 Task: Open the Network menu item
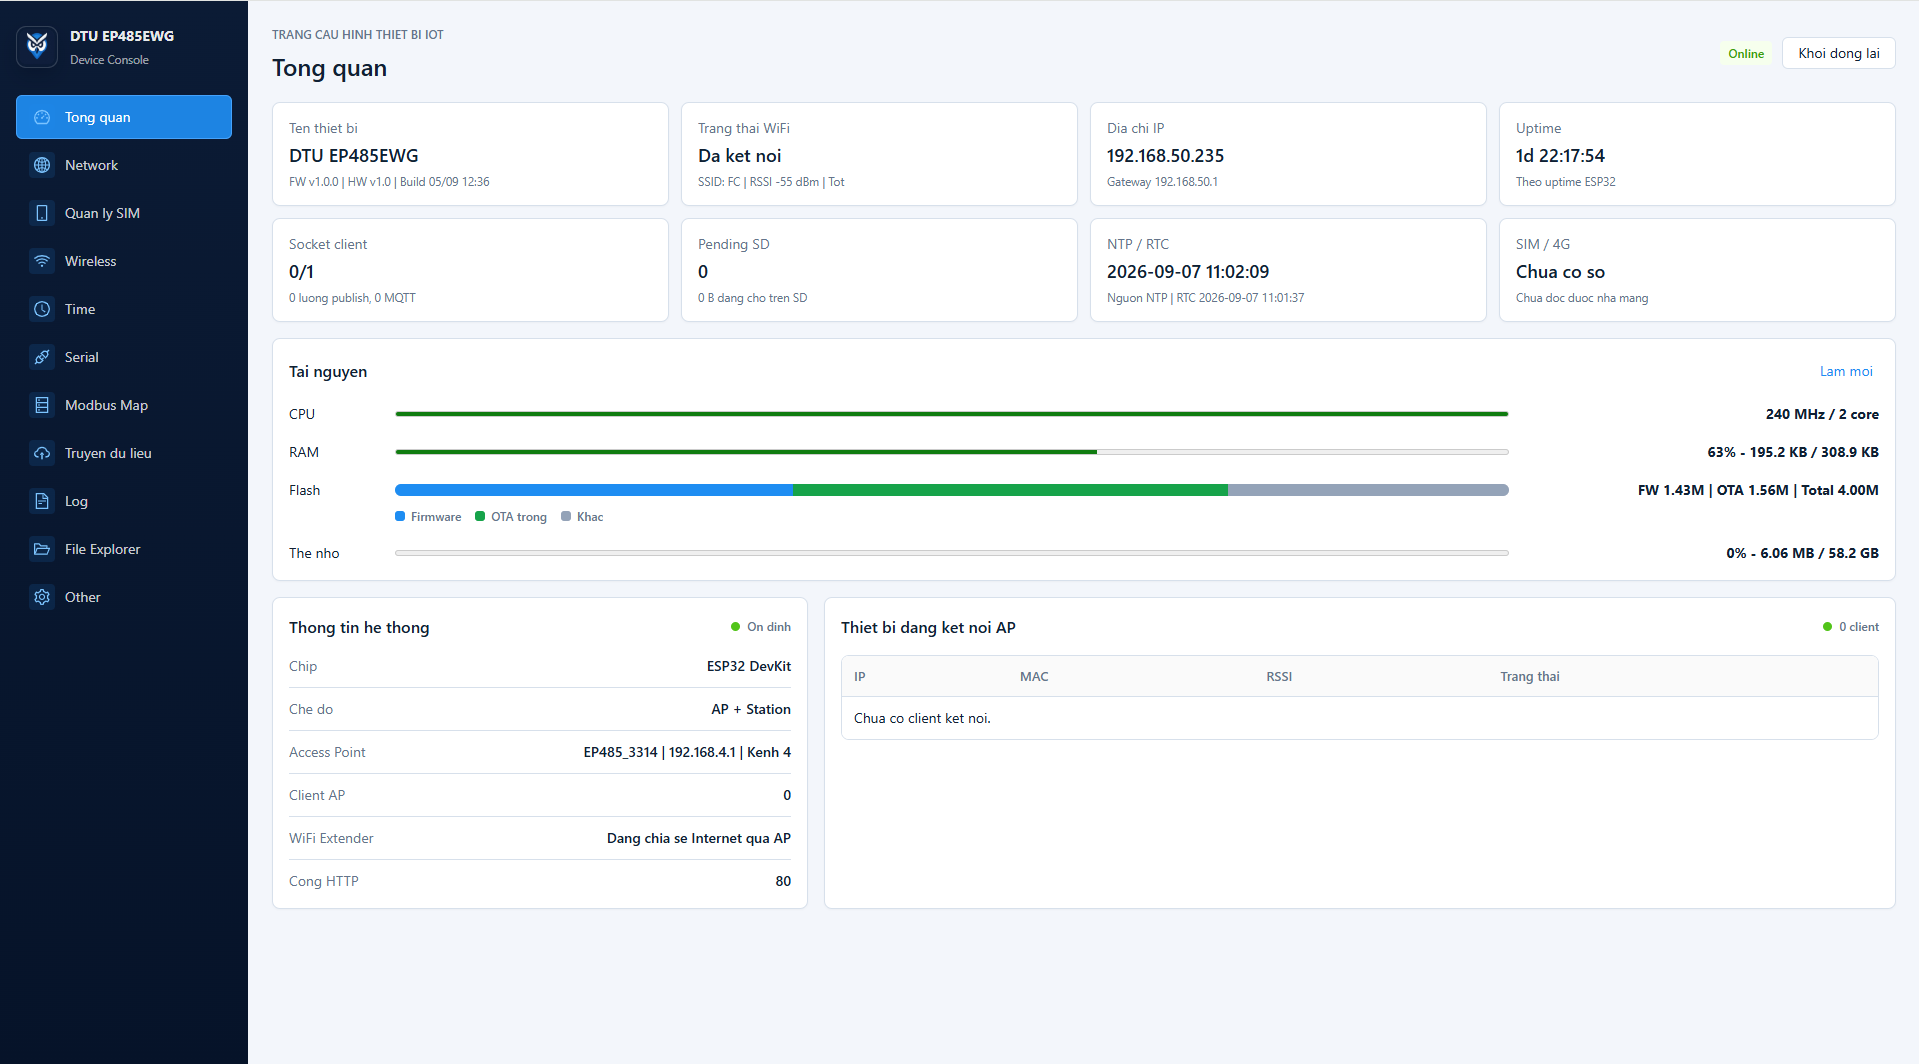point(124,165)
